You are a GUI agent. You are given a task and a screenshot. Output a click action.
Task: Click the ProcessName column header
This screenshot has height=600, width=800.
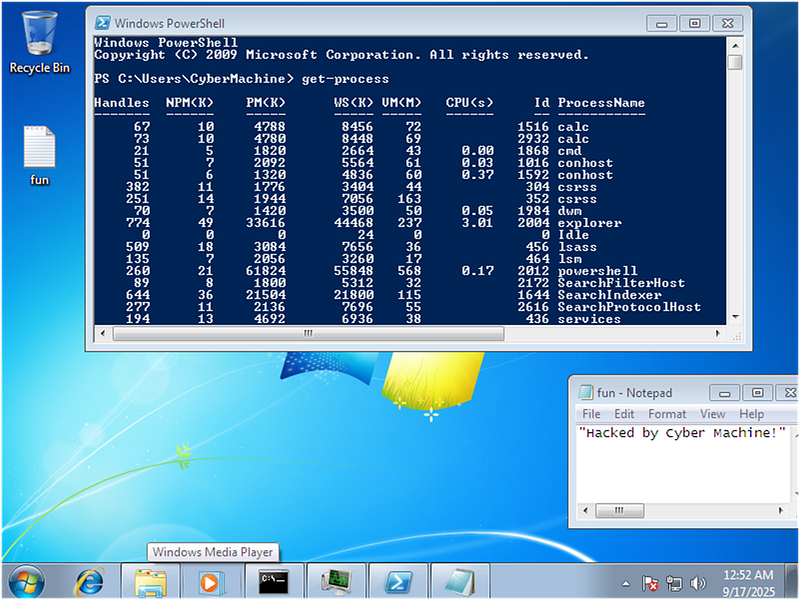[601, 103]
